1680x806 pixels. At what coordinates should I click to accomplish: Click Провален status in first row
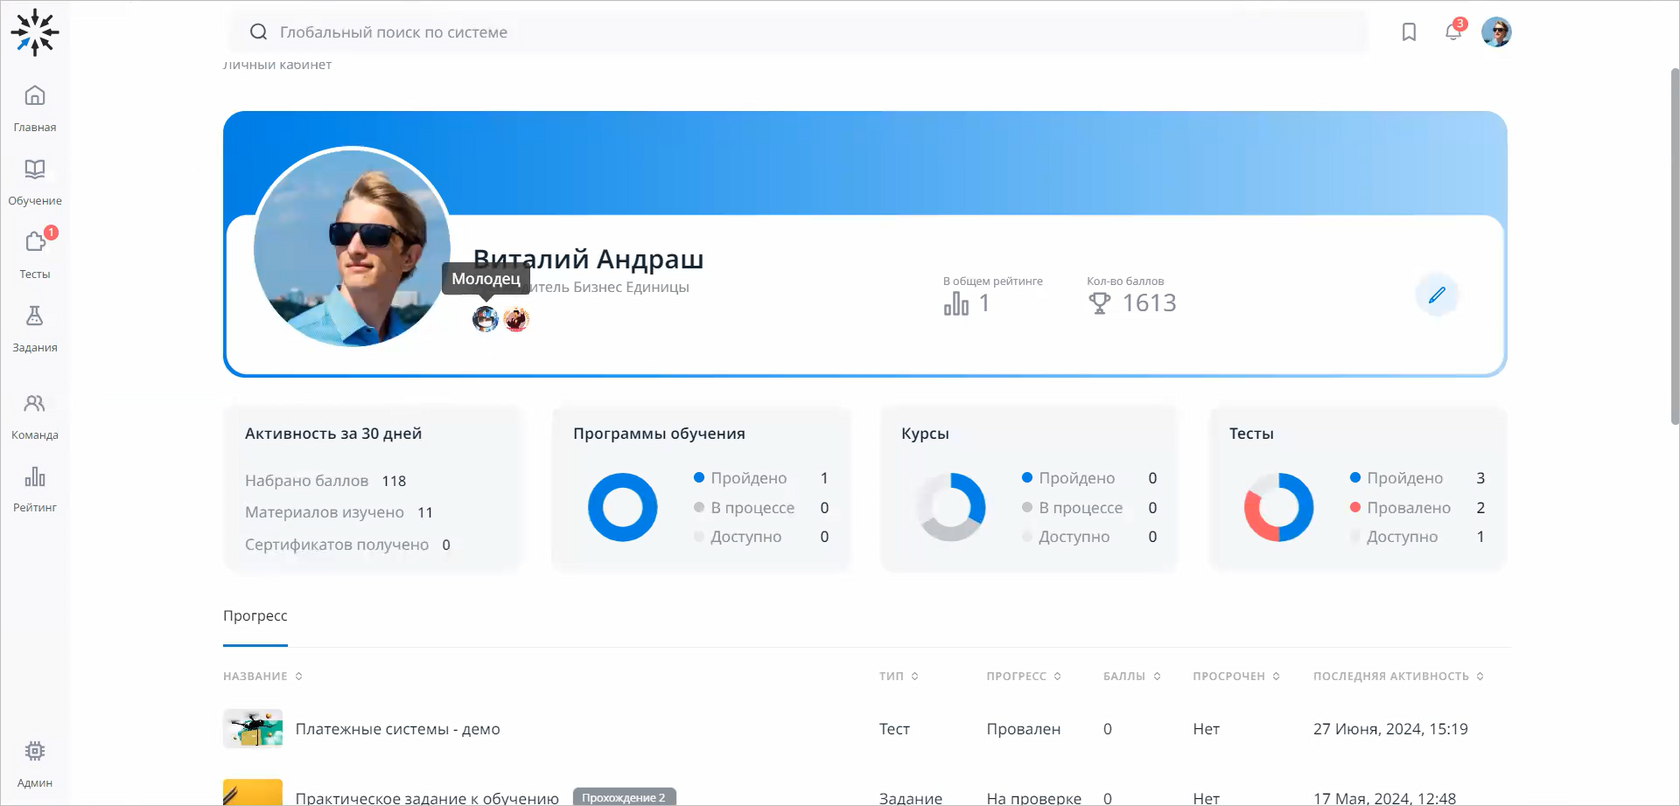click(1023, 729)
